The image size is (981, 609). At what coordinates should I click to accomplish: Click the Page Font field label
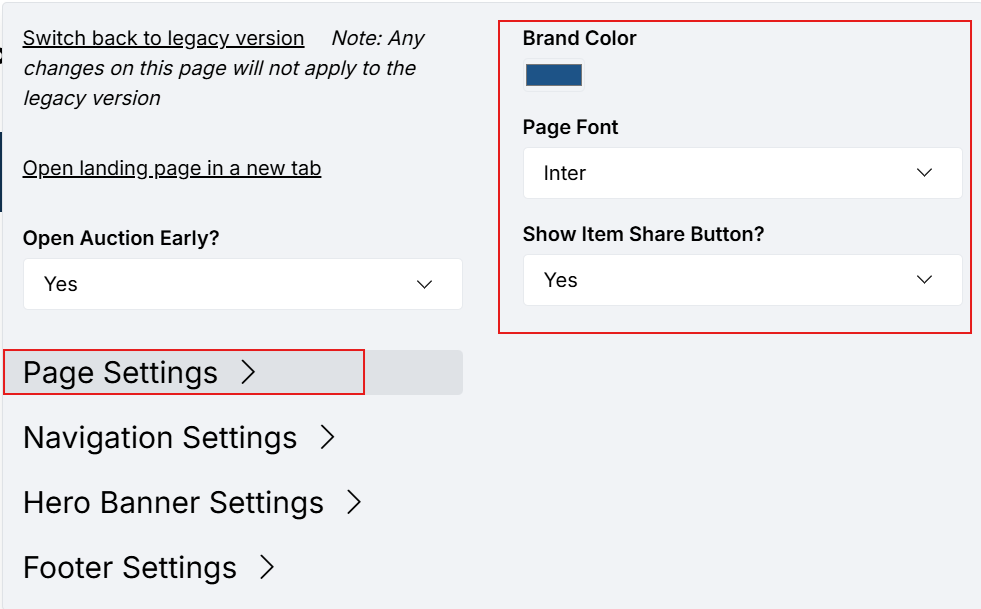570,127
